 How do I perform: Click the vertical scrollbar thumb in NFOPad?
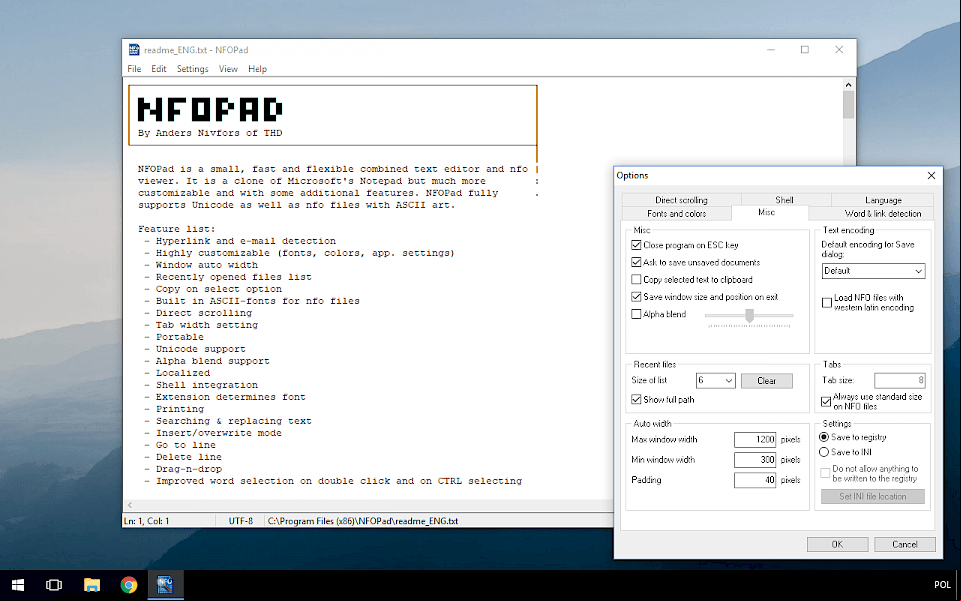tap(848, 105)
